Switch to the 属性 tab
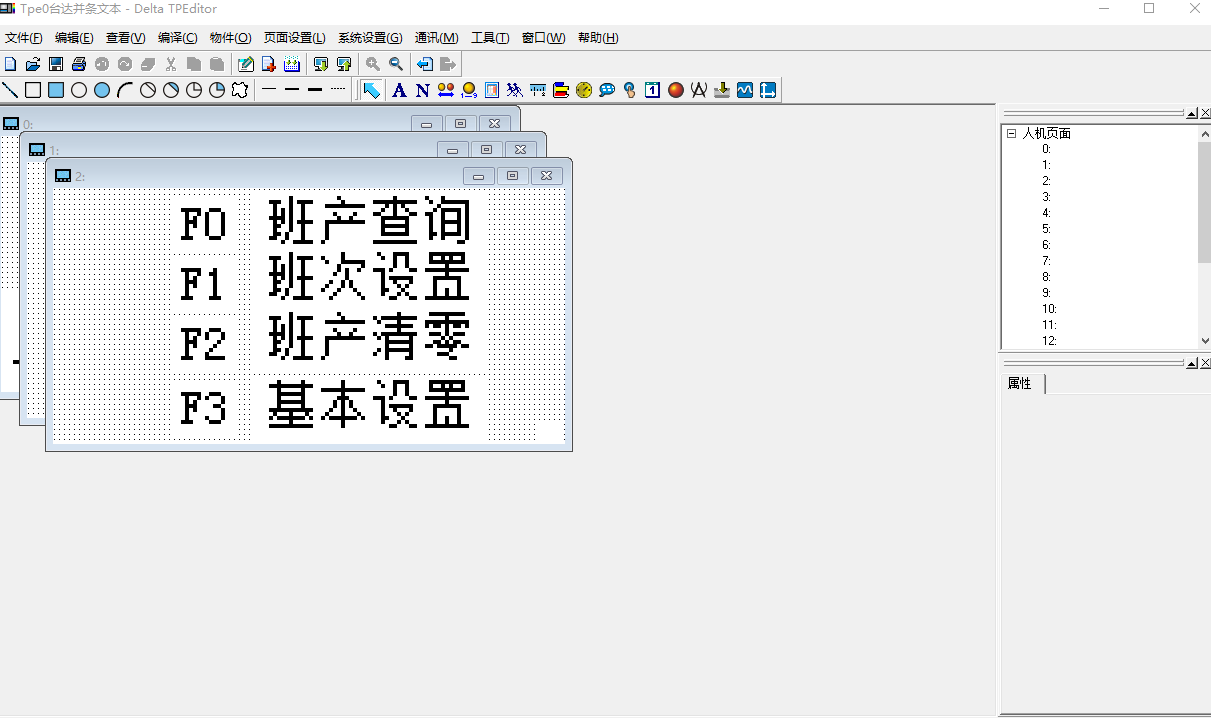 [1020, 383]
